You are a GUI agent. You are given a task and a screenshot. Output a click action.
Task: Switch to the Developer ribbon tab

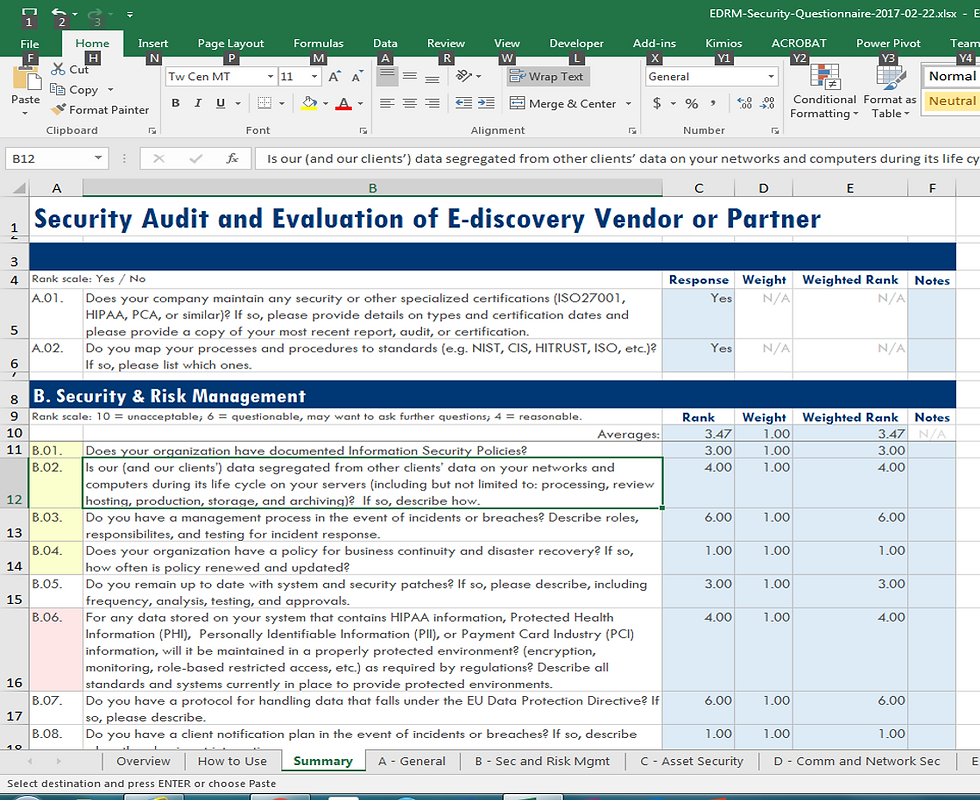point(576,43)
